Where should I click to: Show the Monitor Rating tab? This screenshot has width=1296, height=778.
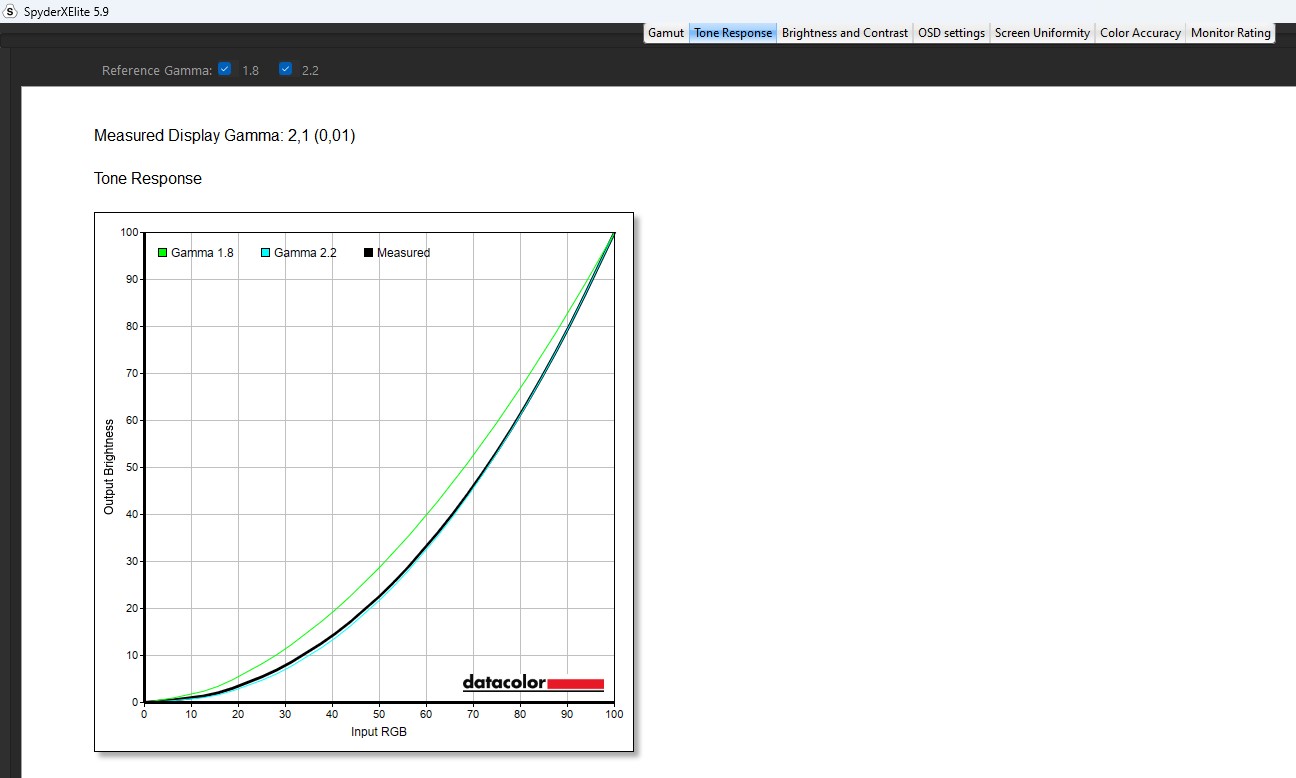tap(1230, 33)
